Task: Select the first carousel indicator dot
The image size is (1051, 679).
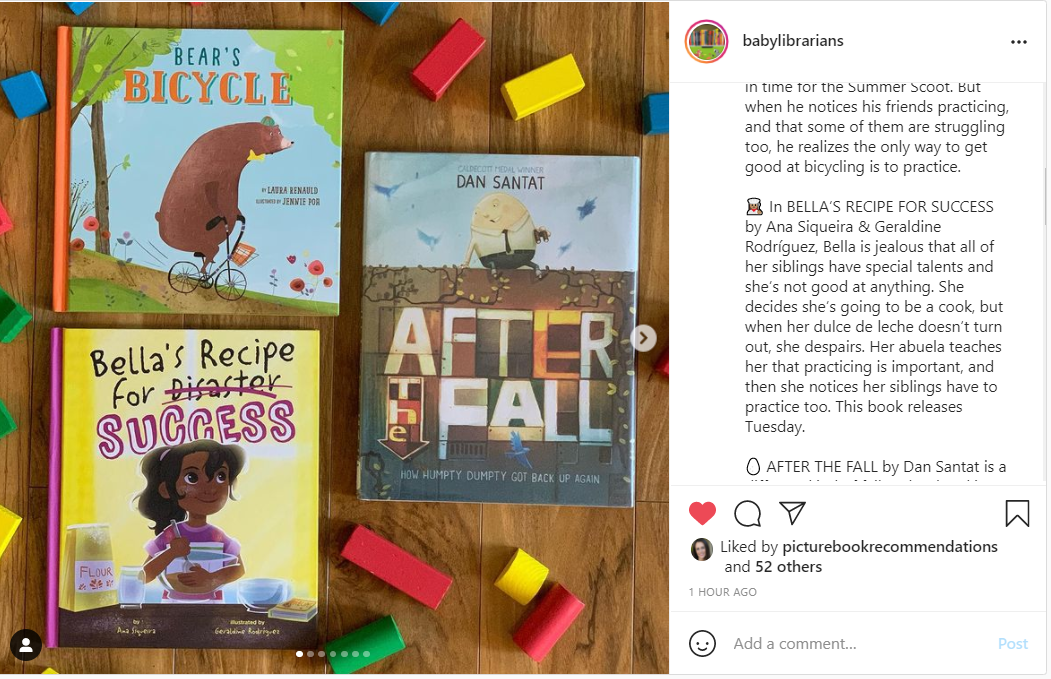Action: coord(299,654)
